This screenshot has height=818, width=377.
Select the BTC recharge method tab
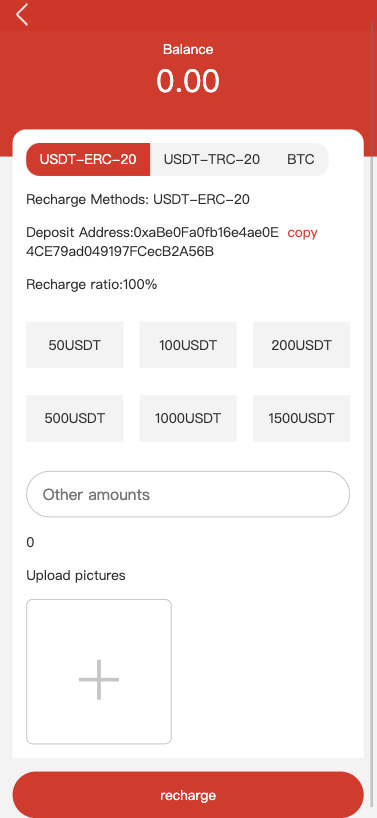(301, 159)
